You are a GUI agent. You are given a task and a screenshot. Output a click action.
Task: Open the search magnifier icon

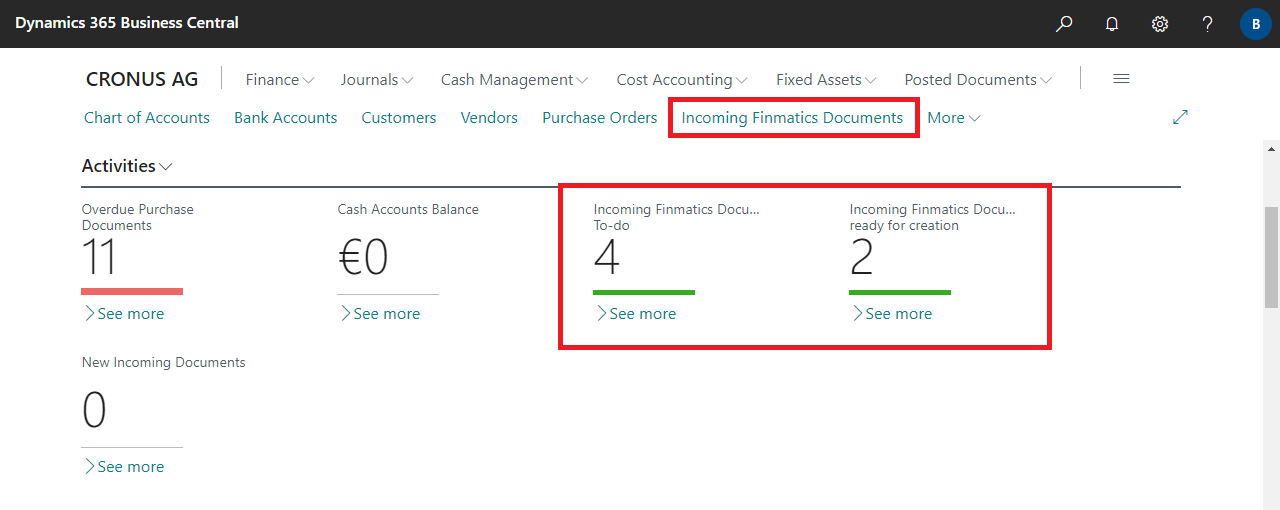pyautogui.click(x=1064, y=23)
